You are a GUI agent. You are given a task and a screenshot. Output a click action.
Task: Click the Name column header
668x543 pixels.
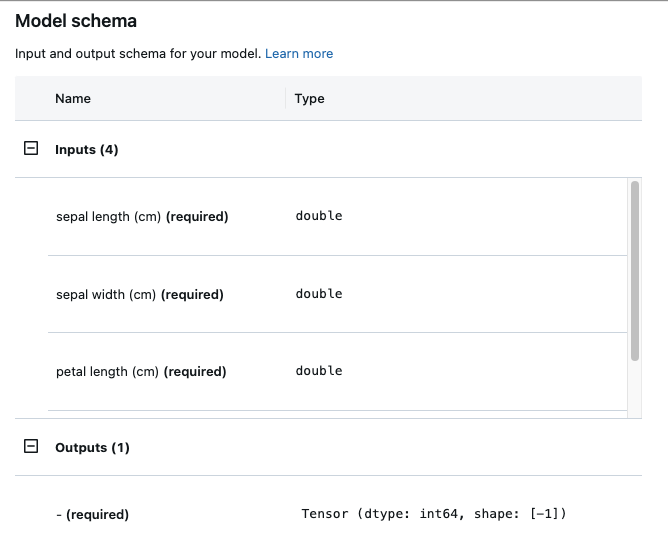click(73, 99)
